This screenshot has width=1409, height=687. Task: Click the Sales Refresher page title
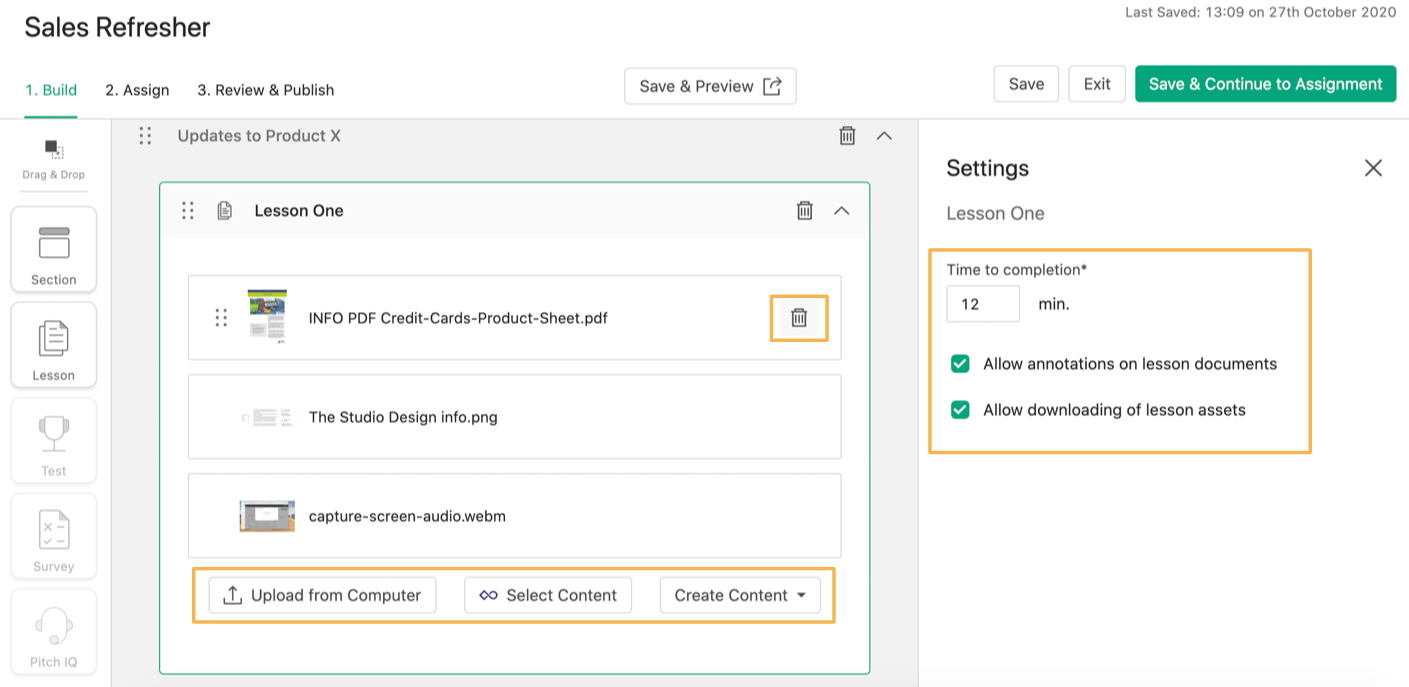(x=117, y=27)
